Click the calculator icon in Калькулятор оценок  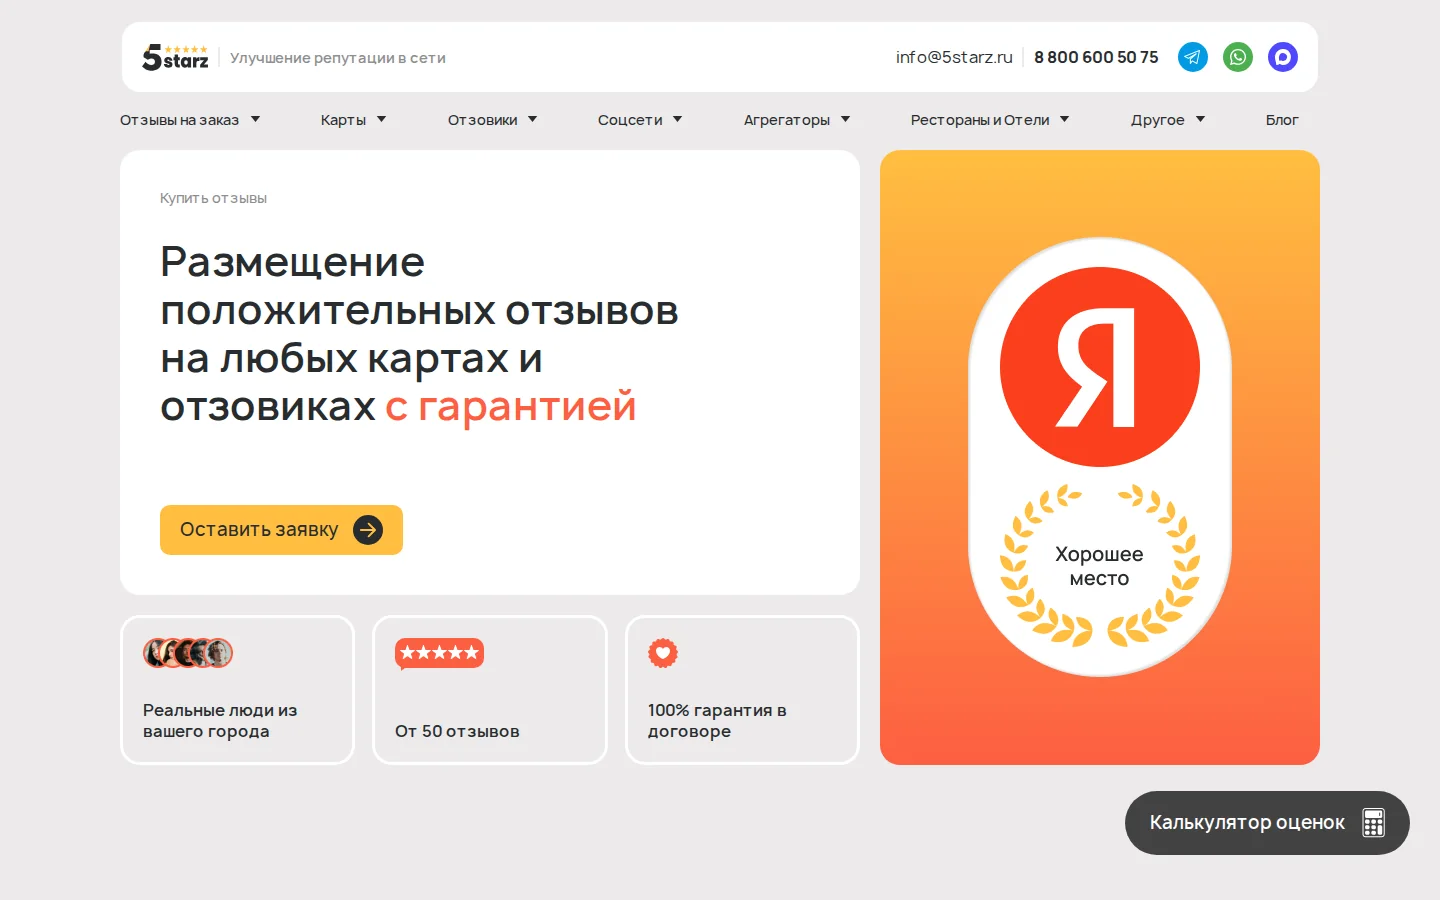click(1373, 823)
